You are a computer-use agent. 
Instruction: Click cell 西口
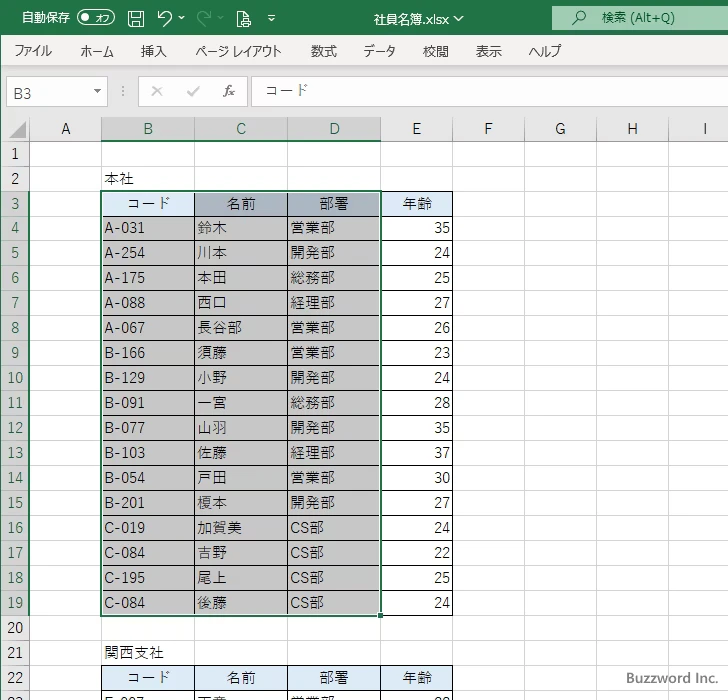[241, 303]
